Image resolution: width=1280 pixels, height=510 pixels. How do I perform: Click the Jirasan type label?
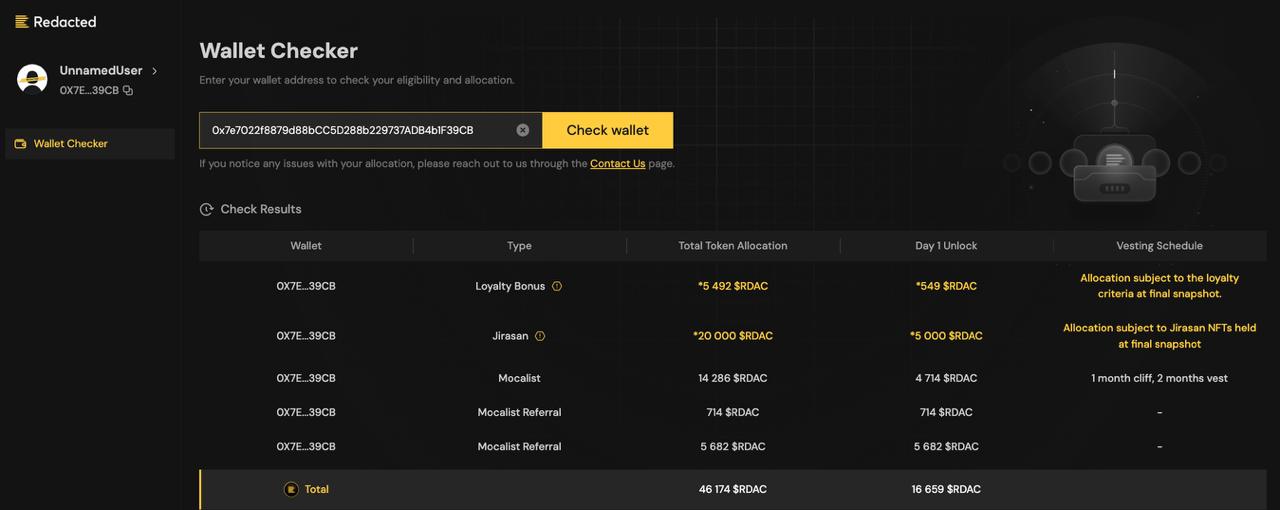pyautogui.click(x=510, y=336)
